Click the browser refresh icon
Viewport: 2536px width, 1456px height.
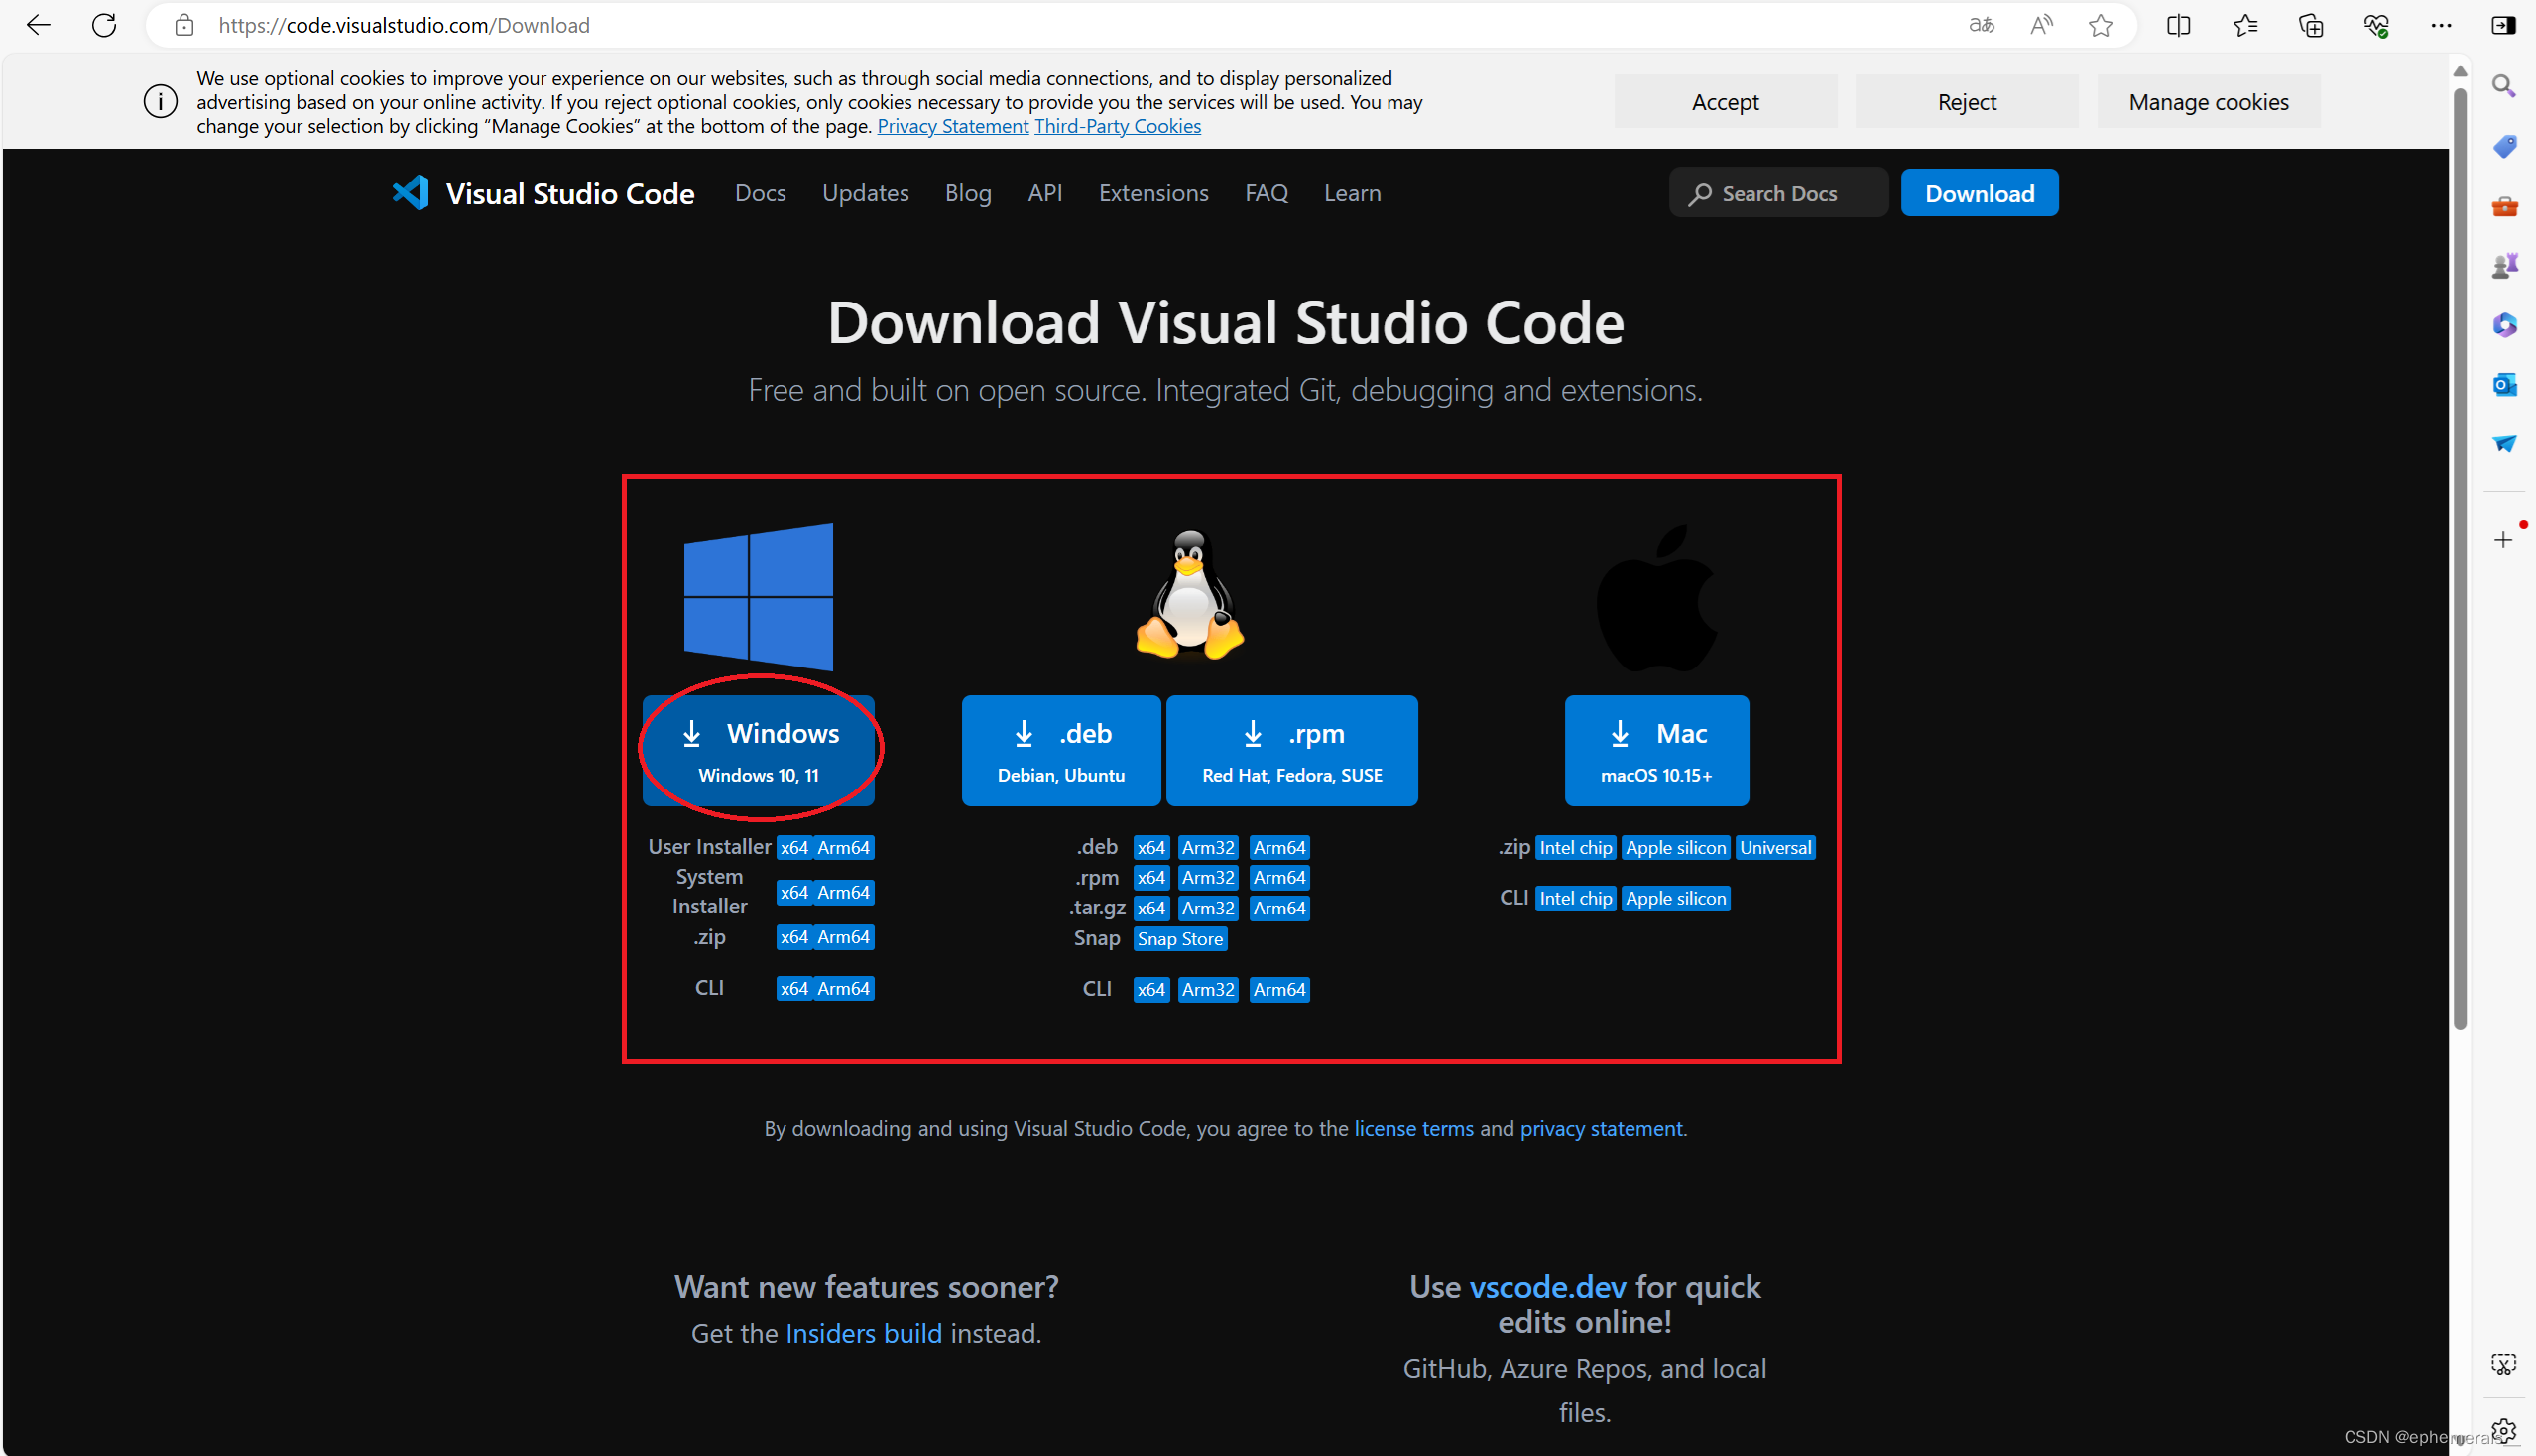coord(104,25)
